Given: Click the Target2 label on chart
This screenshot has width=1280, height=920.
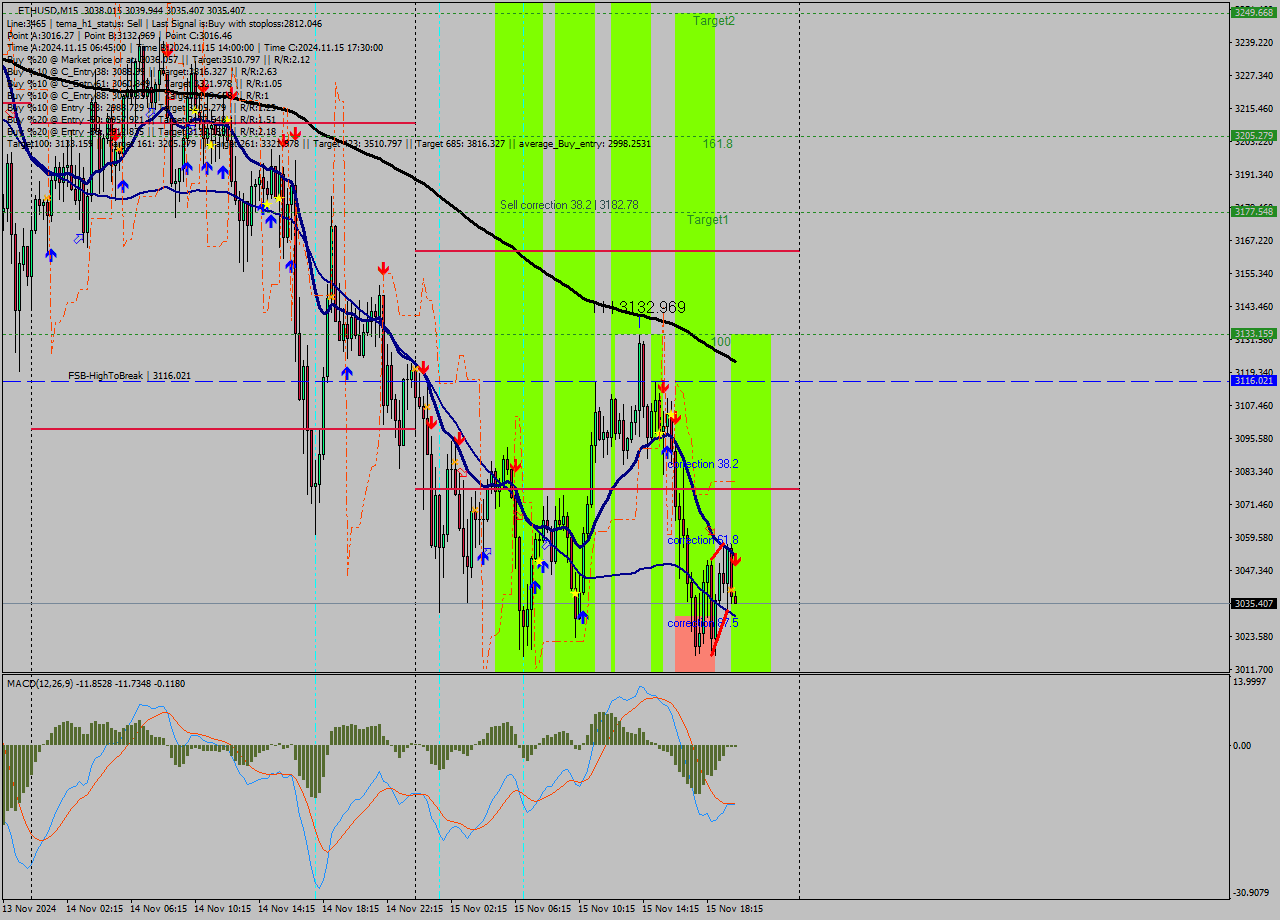Looking at the screenshot, I should (x=714, y=20).
